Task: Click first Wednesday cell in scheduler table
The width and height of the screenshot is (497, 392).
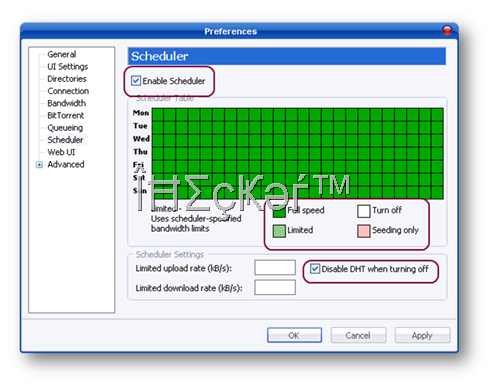Action: click(158, 141)
